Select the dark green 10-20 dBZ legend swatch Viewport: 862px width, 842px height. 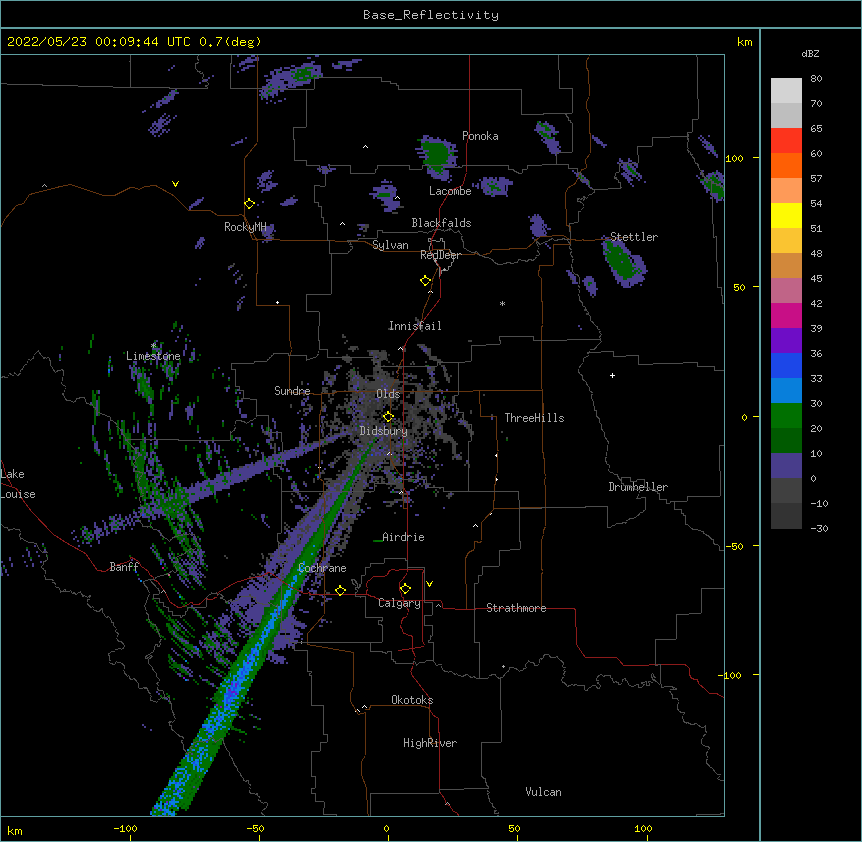click(786, 441)
